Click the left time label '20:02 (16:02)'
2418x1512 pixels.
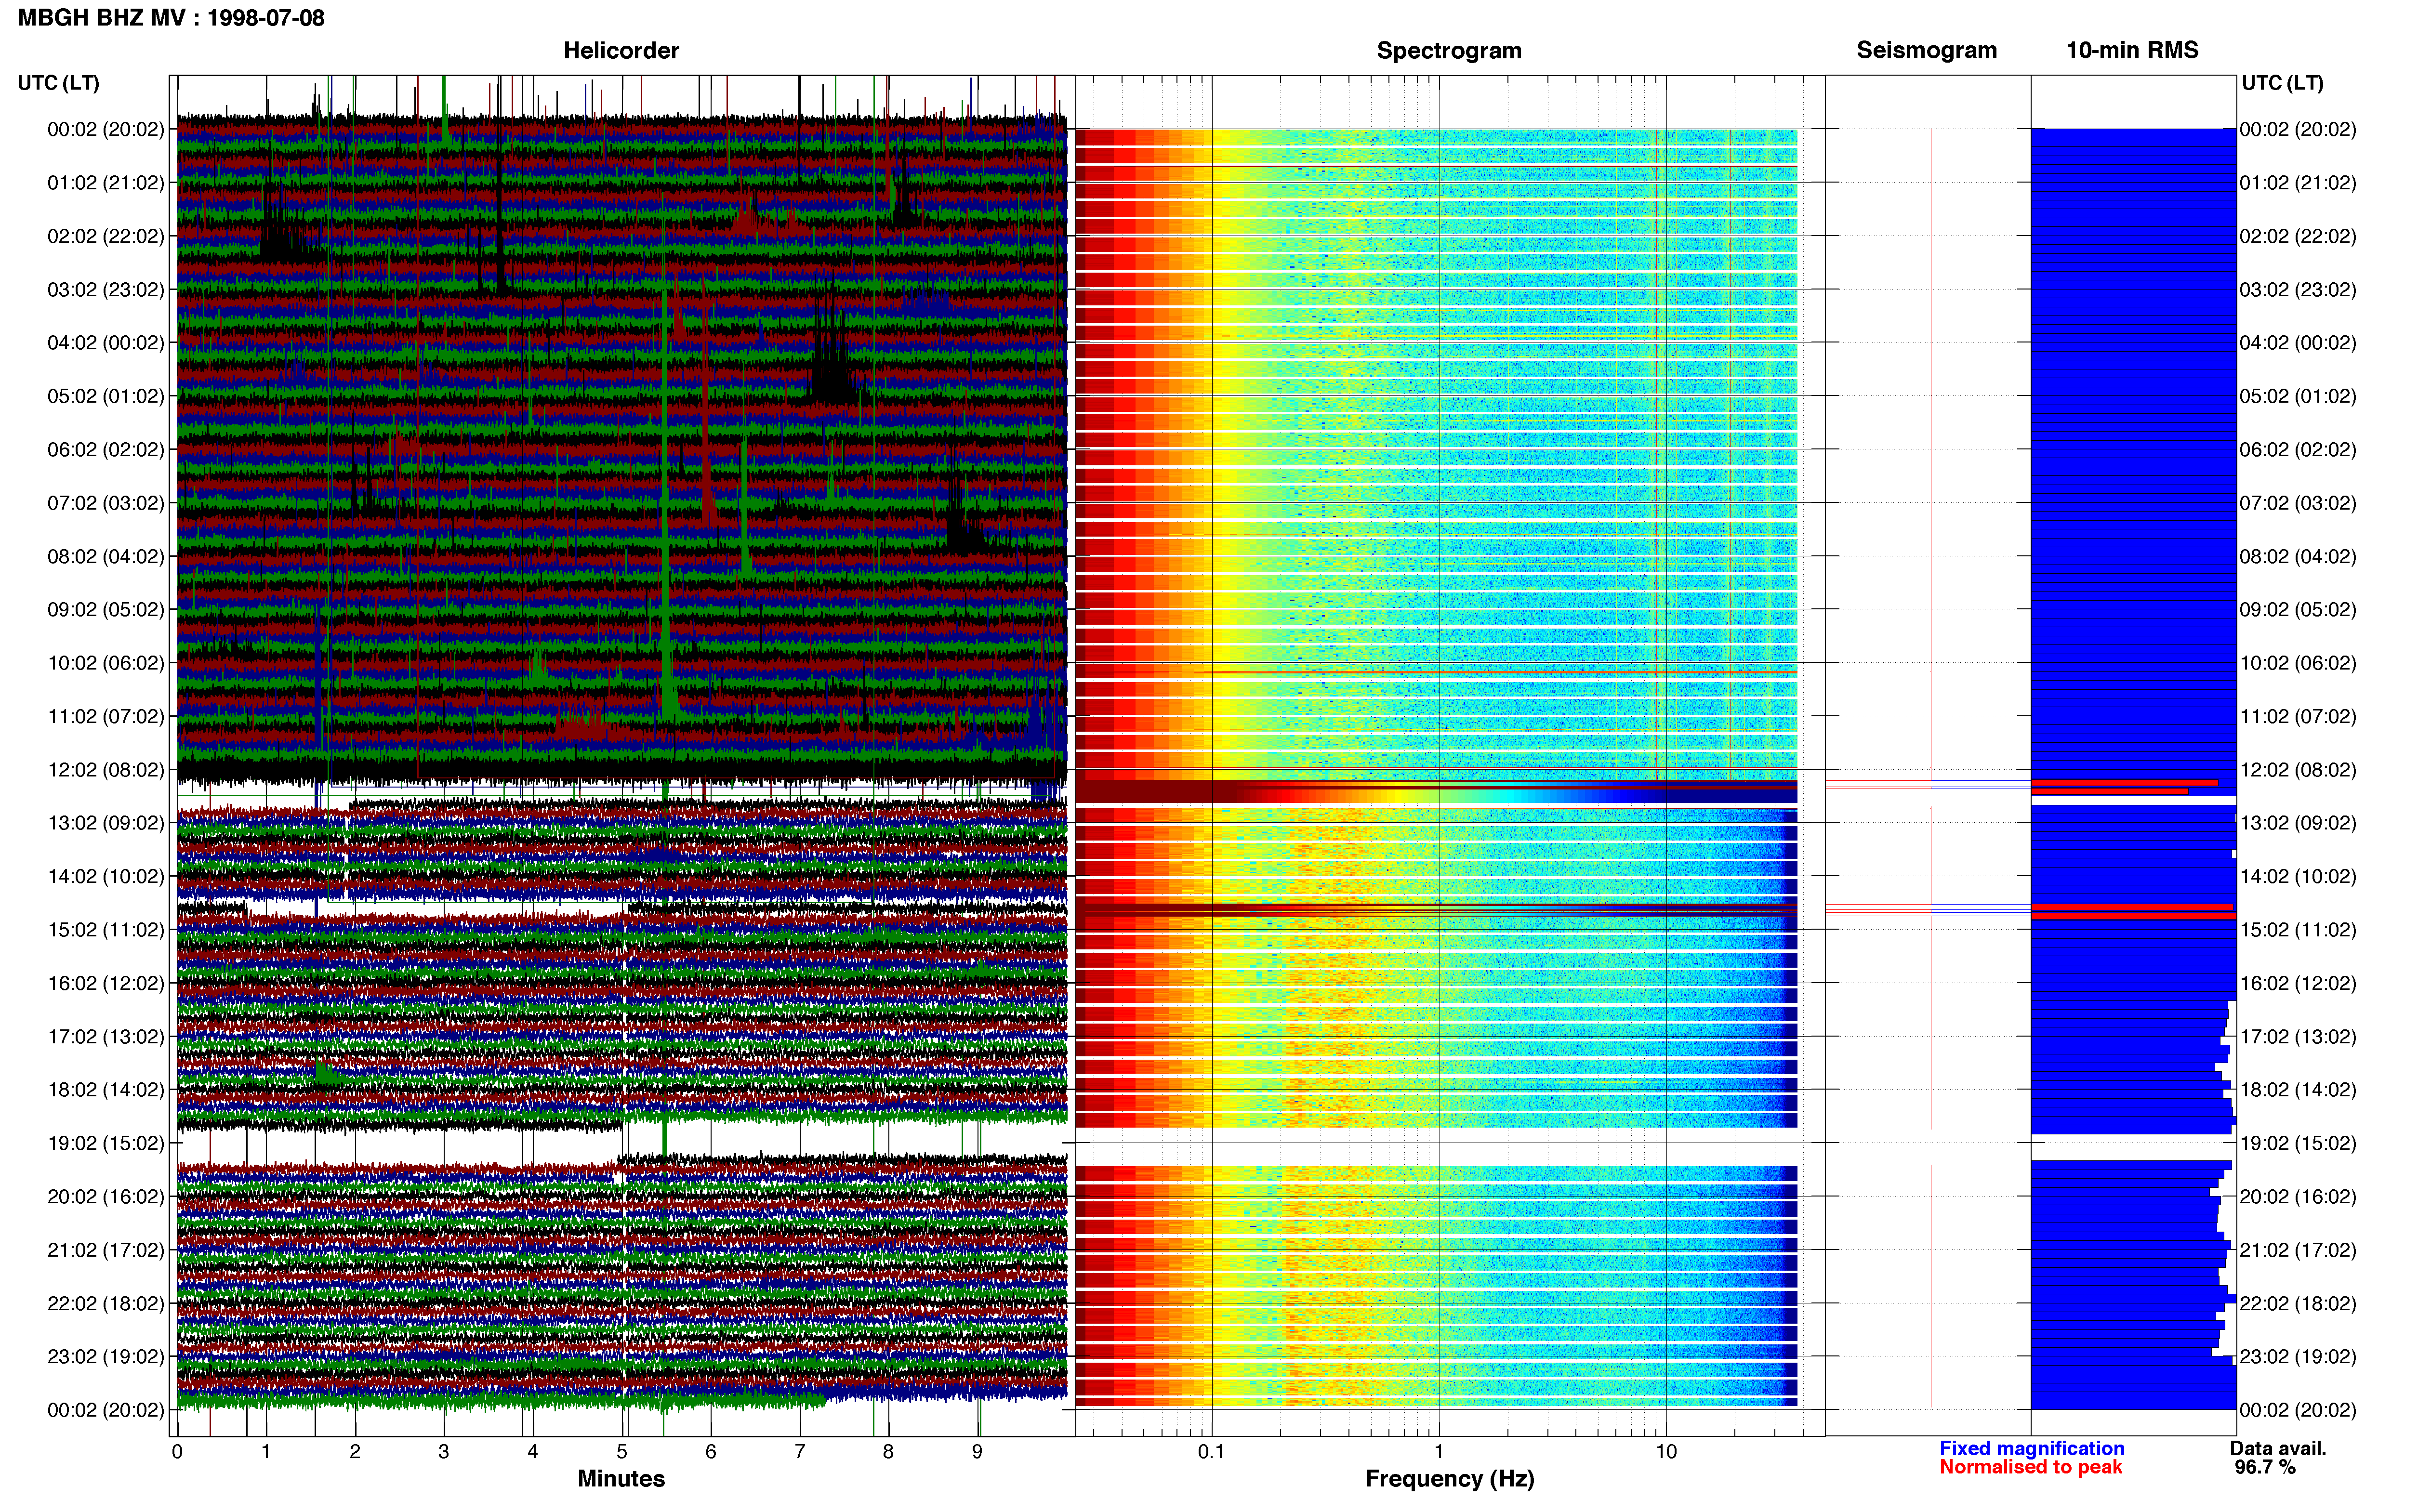pos(106,1196)
